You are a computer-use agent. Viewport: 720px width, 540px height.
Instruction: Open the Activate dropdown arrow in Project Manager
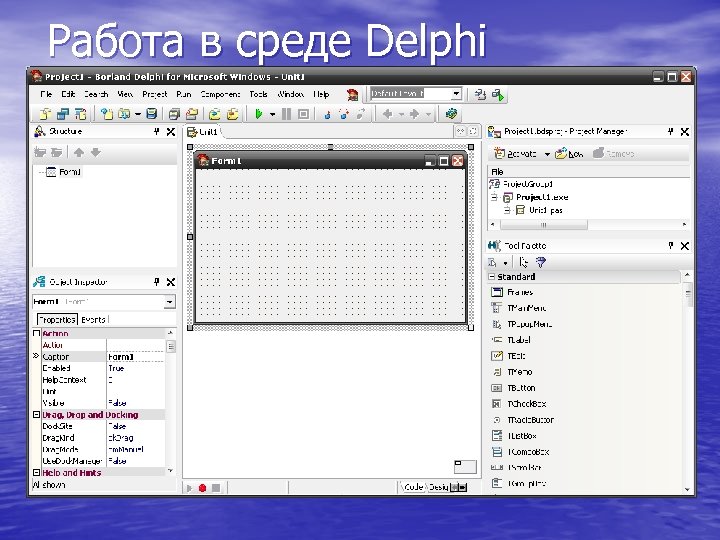(x=547, y=154)
